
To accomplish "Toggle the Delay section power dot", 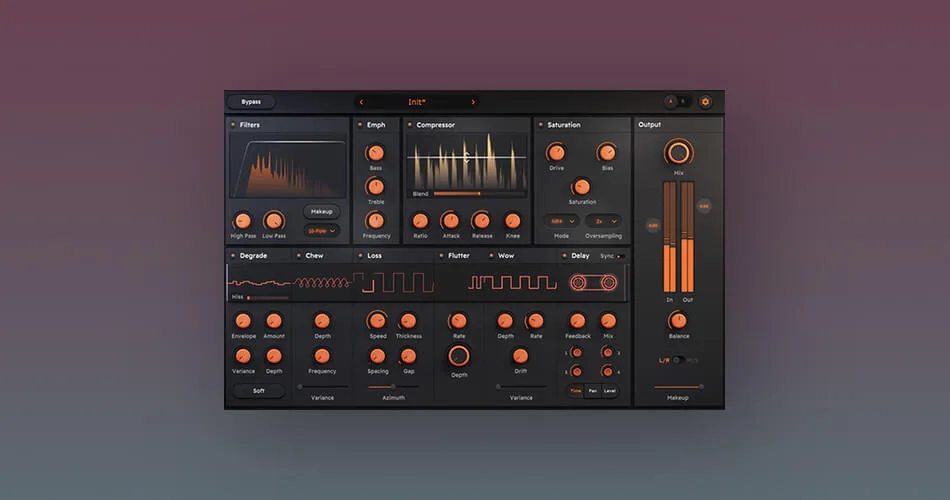I will pyautogui.click(x=564, y=256).
